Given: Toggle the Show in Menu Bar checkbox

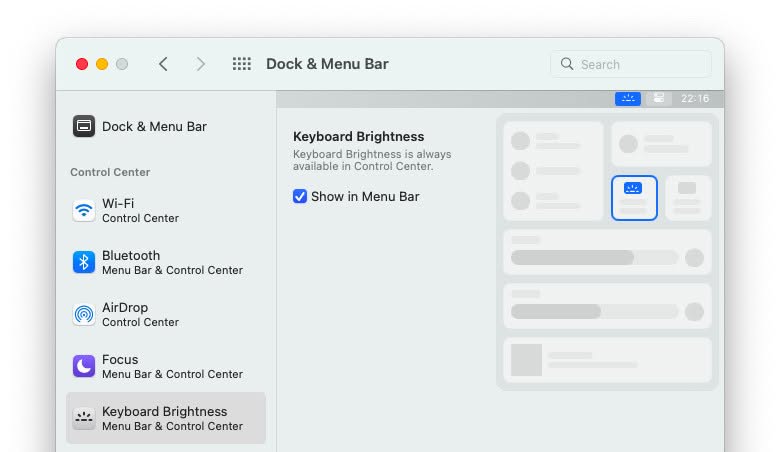Looking at the screenshot, I should coord(299,196).
